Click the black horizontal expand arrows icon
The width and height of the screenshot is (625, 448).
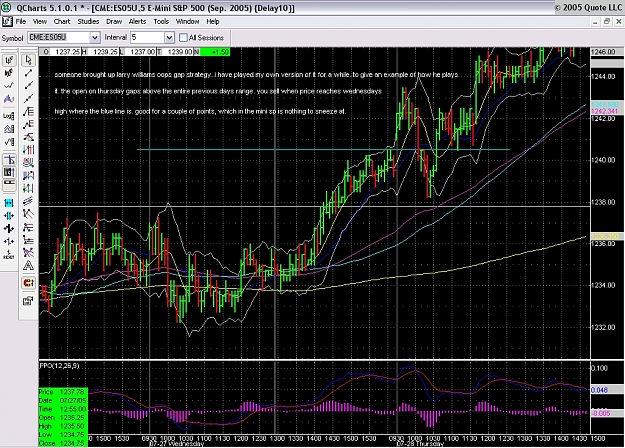9,228
